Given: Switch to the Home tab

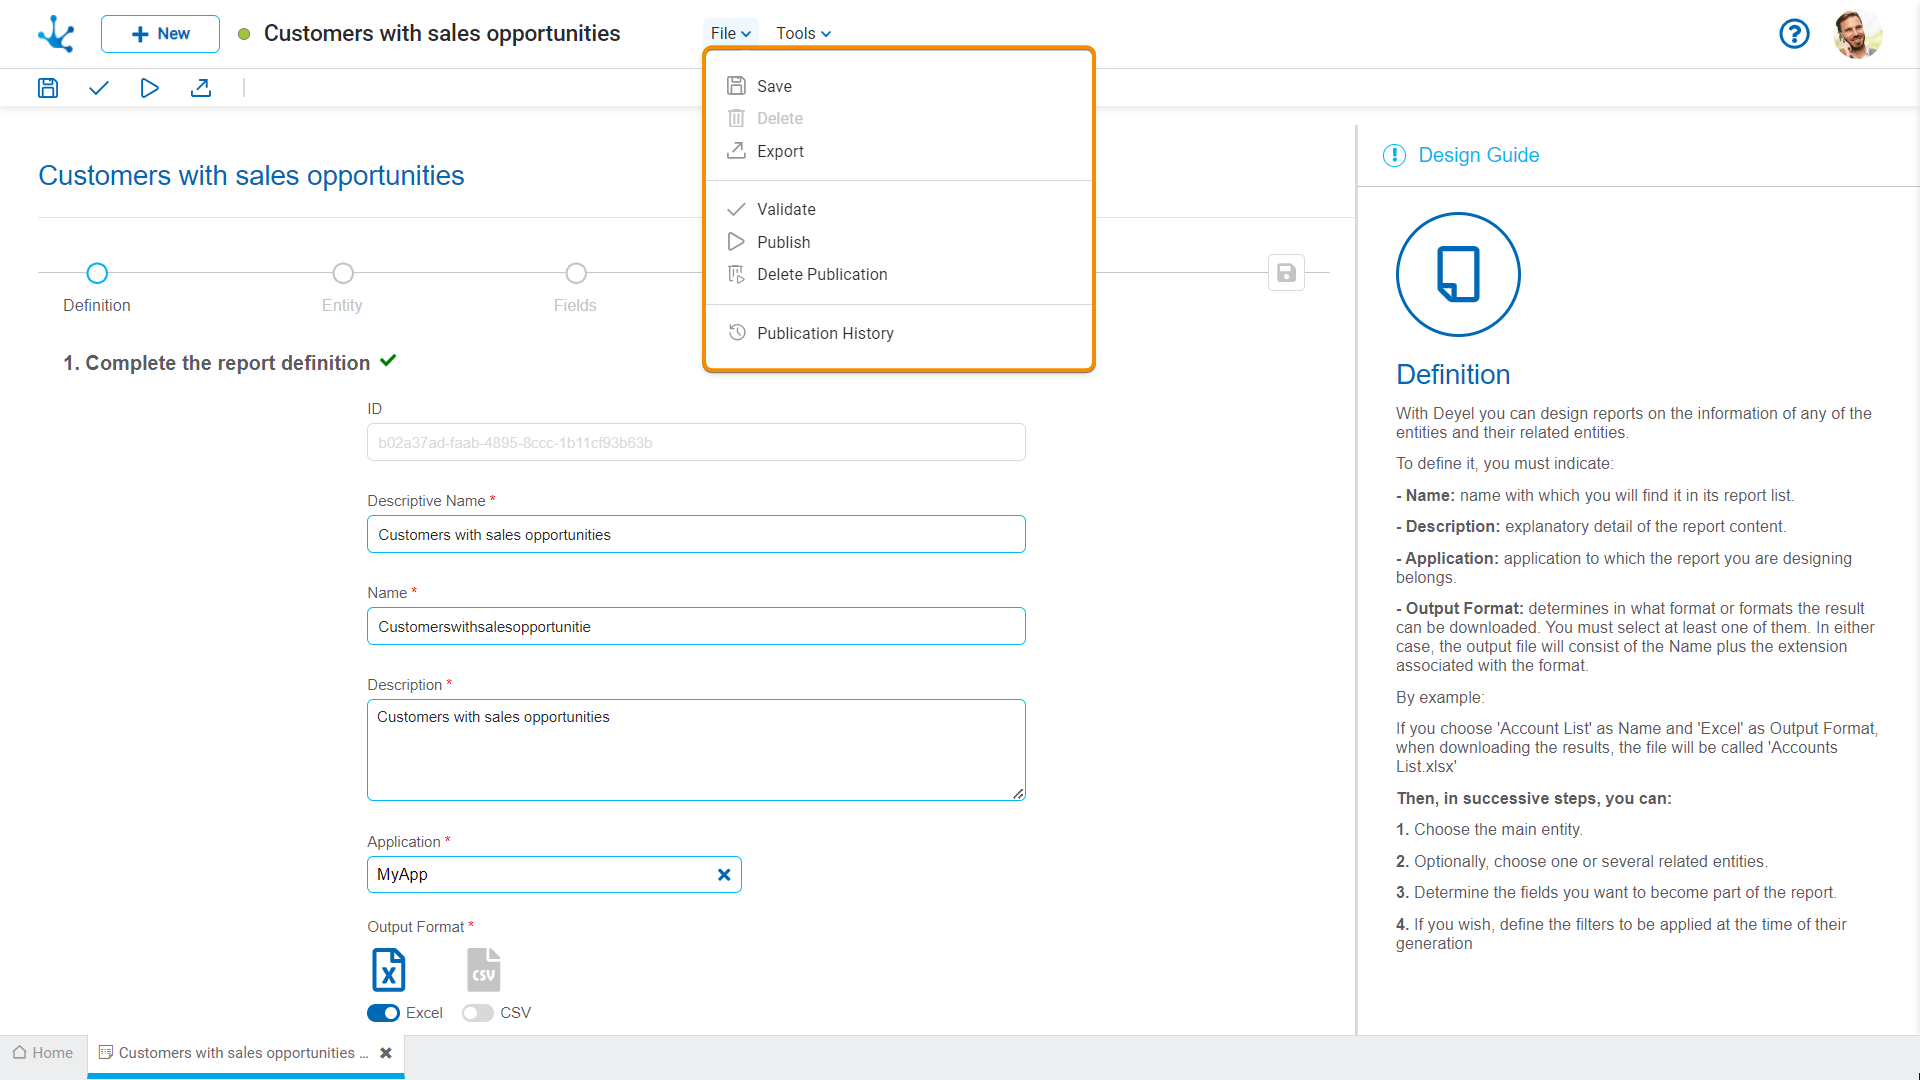Looking at the screenshot, I should pyautogui.click(x=43, y=1053).
